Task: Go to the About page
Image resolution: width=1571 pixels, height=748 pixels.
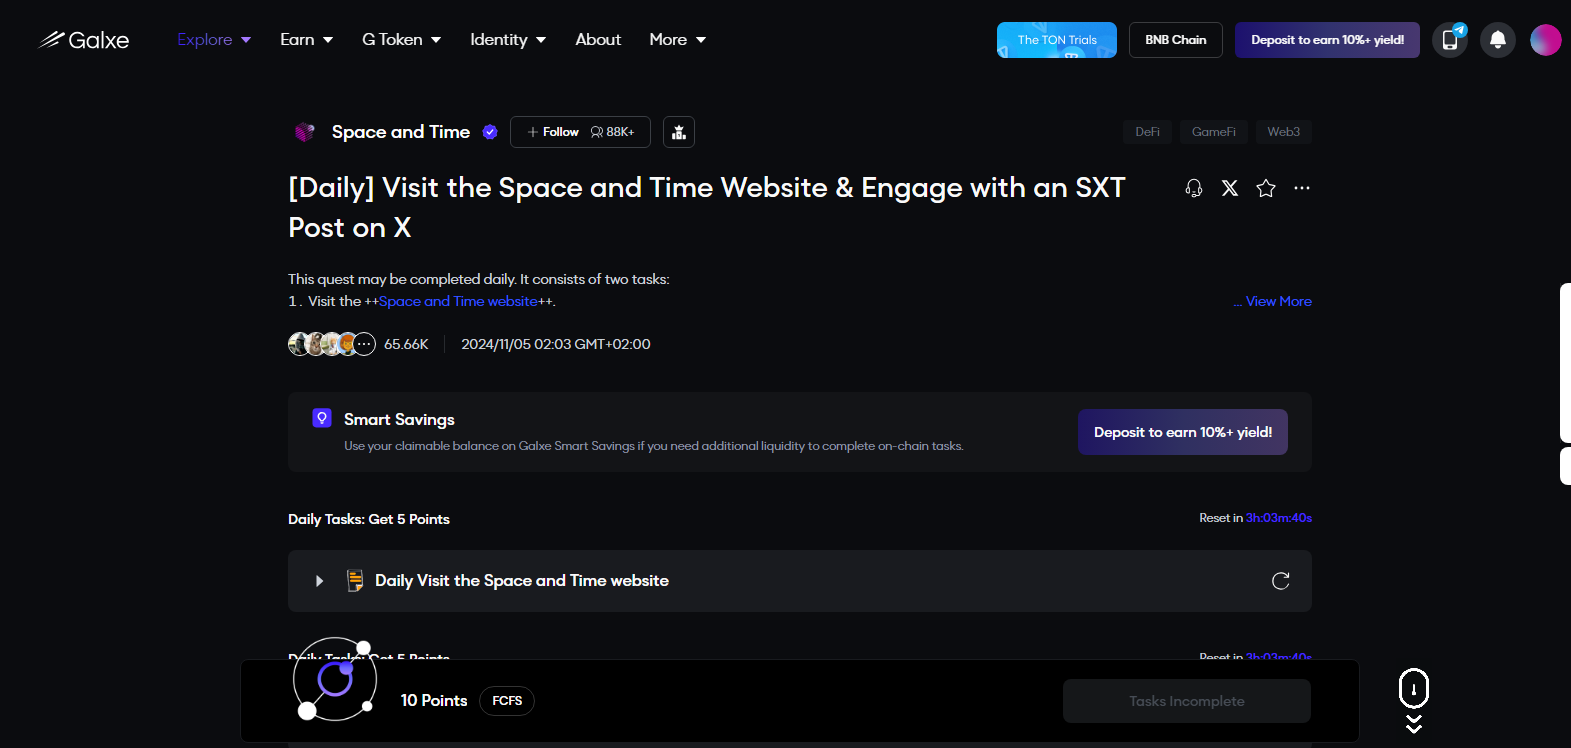Action: pyautogui.click(x=598, y=40)
